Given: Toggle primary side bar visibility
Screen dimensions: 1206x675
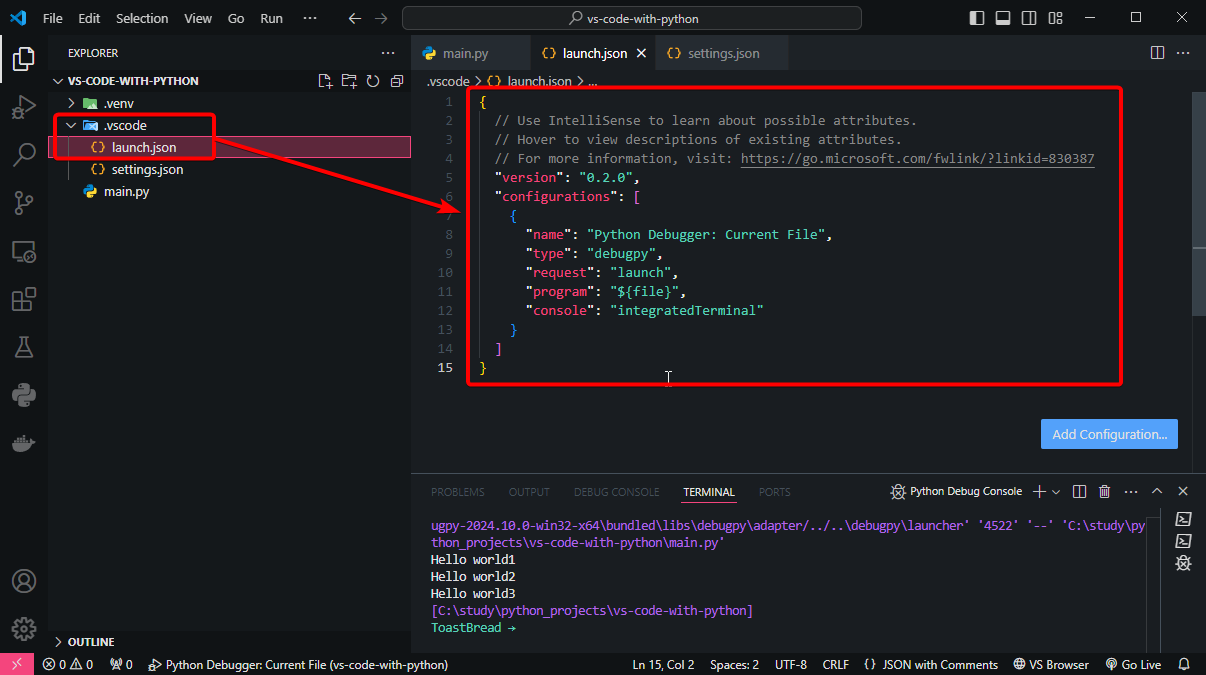Looking at the screenshot, I should pos(977,18).
